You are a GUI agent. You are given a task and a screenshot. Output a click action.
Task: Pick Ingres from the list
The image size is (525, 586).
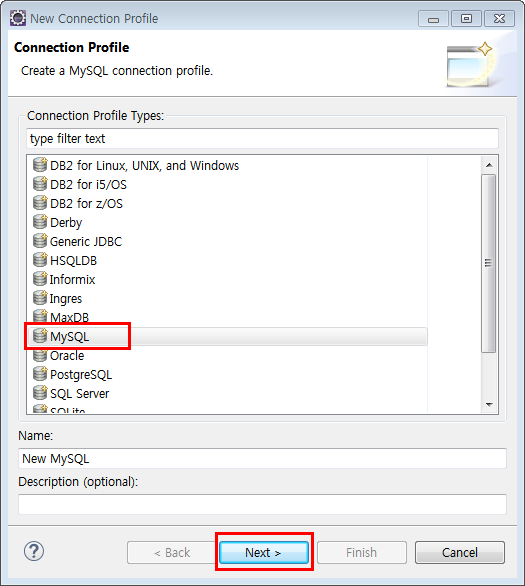coord(66,299)
